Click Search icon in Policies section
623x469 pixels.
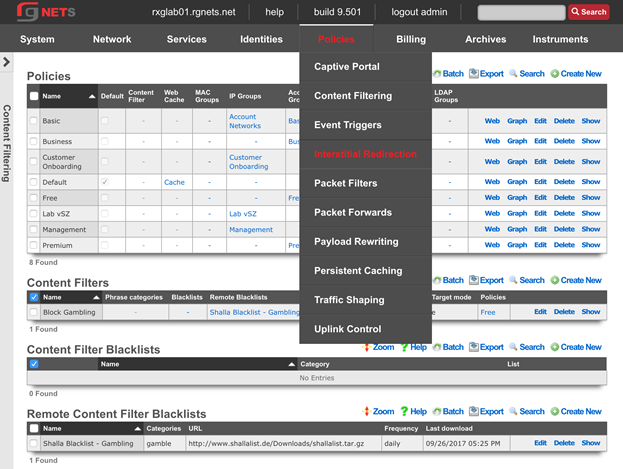click(x=527, y=74)
